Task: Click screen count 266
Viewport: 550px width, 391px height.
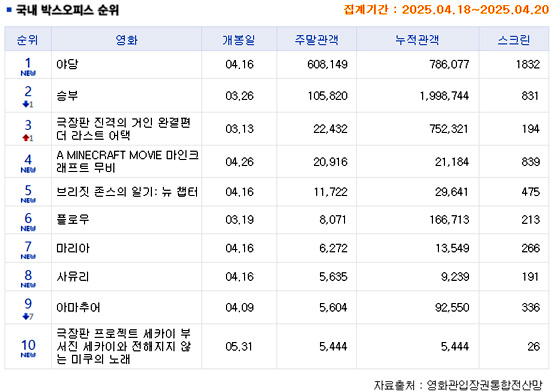Action: pos(530,248)
